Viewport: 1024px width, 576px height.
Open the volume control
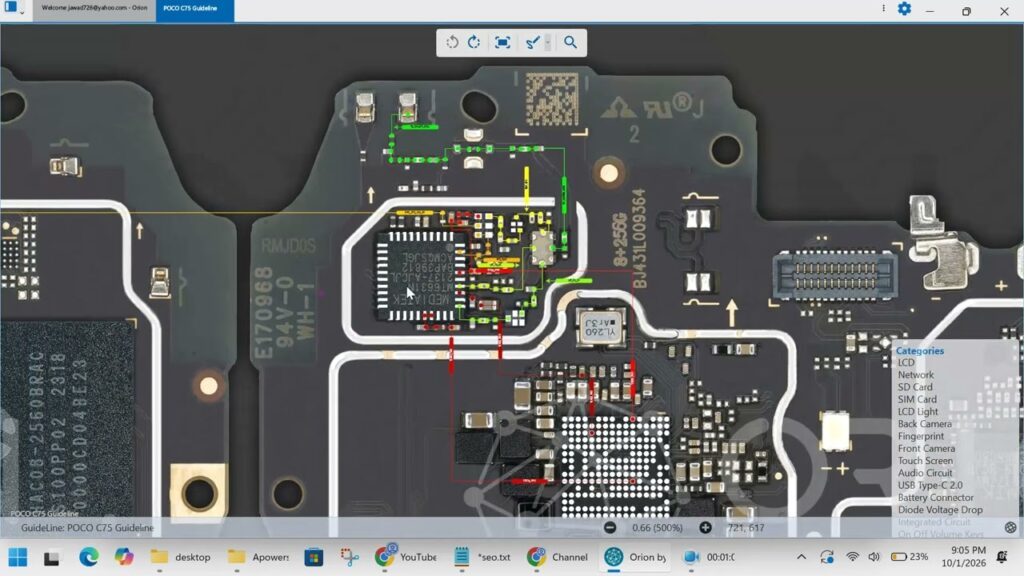874,557
